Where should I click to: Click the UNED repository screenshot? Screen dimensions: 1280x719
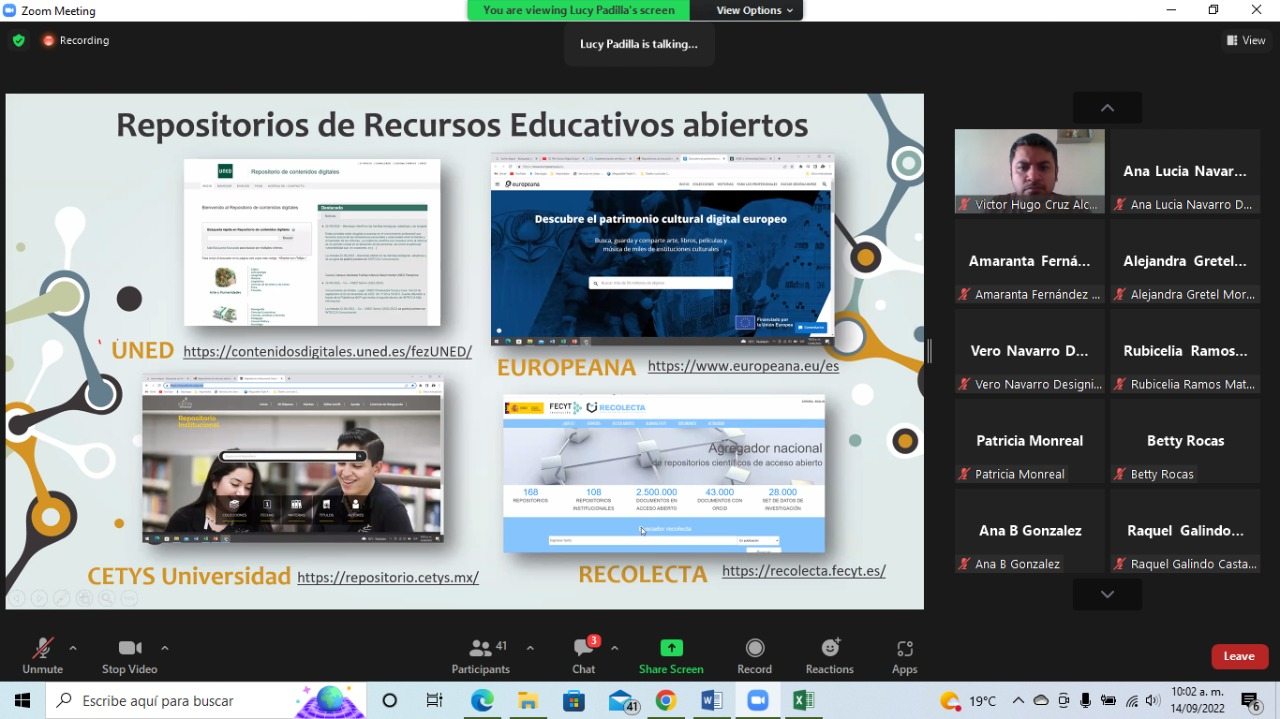[312, 242]
